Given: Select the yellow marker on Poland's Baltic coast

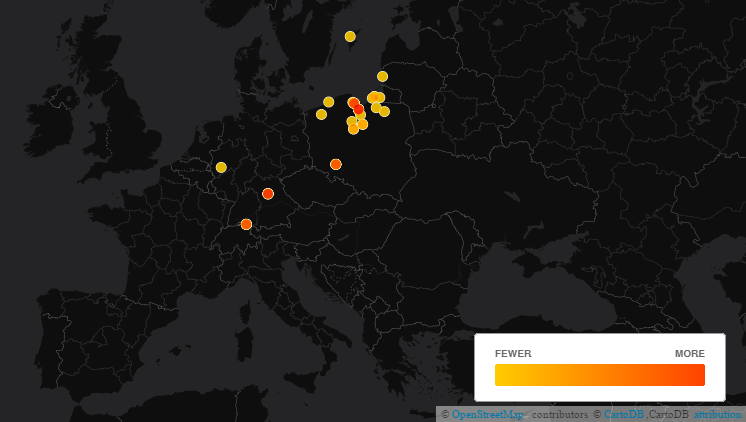Looking at the screenshot, I should (x=329, y=102).
